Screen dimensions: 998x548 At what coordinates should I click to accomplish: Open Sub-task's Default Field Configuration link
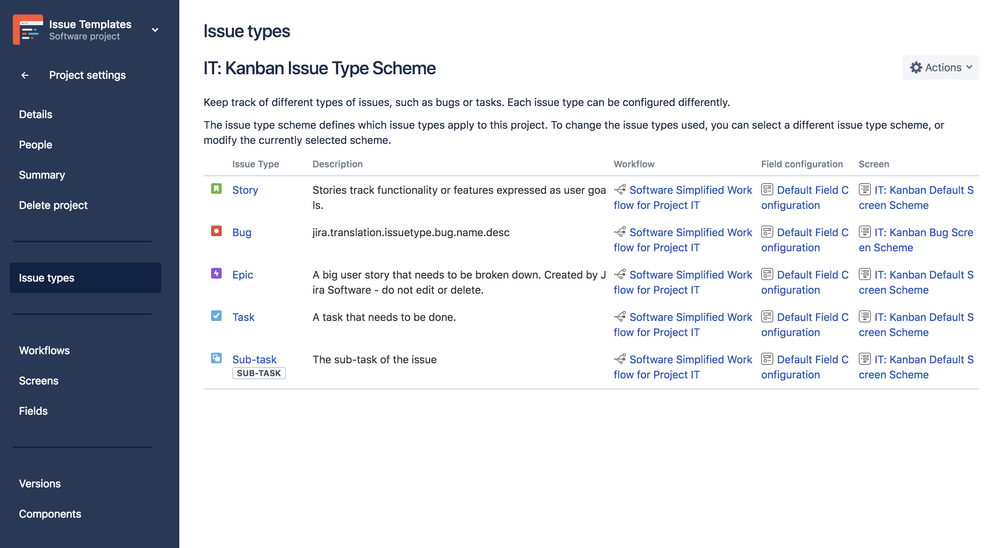pyautogui.click(x=805, y=367)
